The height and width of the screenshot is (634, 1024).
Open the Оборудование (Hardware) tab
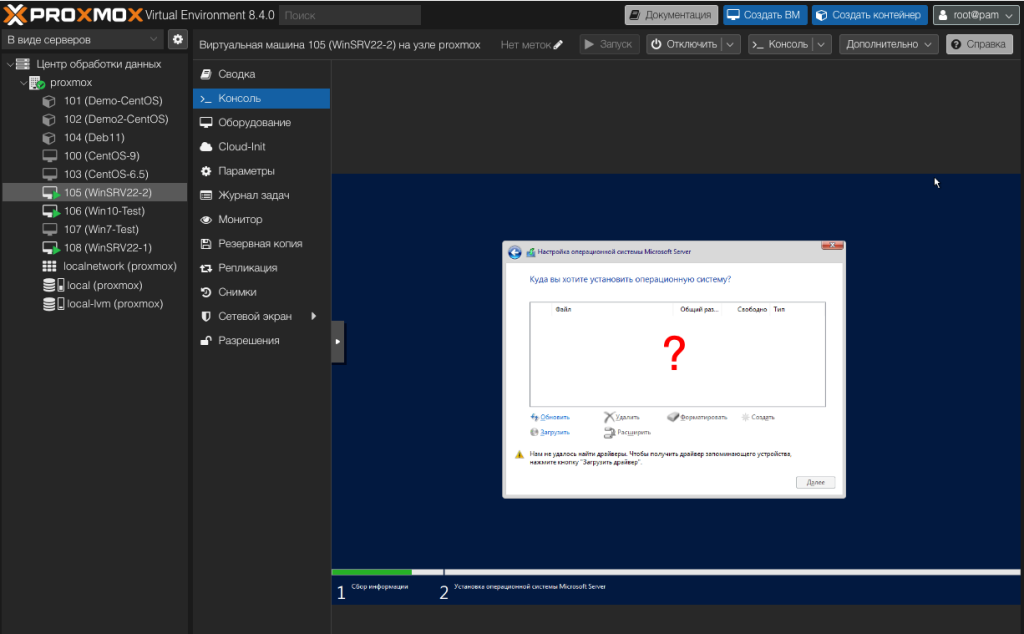coord(254,122)
